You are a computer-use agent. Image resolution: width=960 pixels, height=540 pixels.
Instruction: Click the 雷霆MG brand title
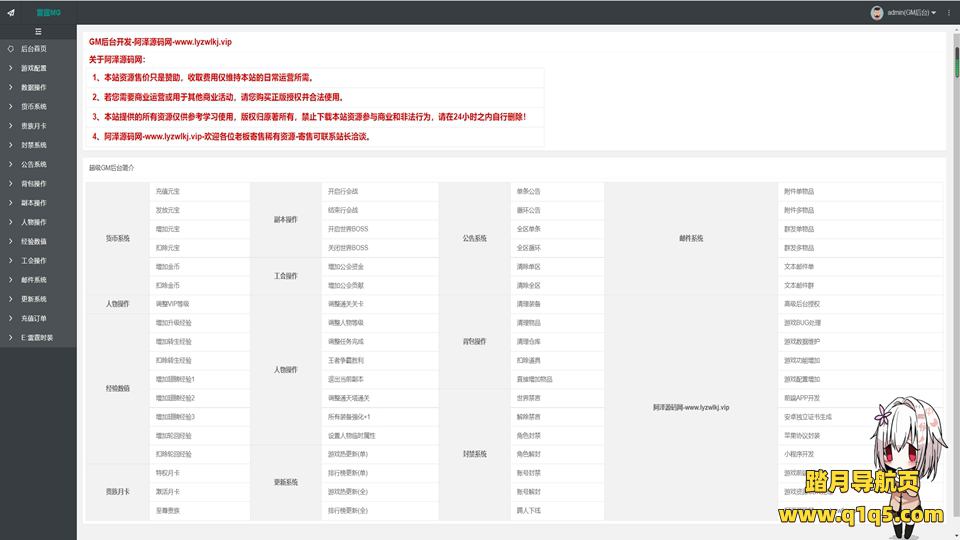click(x=49, y=12)
